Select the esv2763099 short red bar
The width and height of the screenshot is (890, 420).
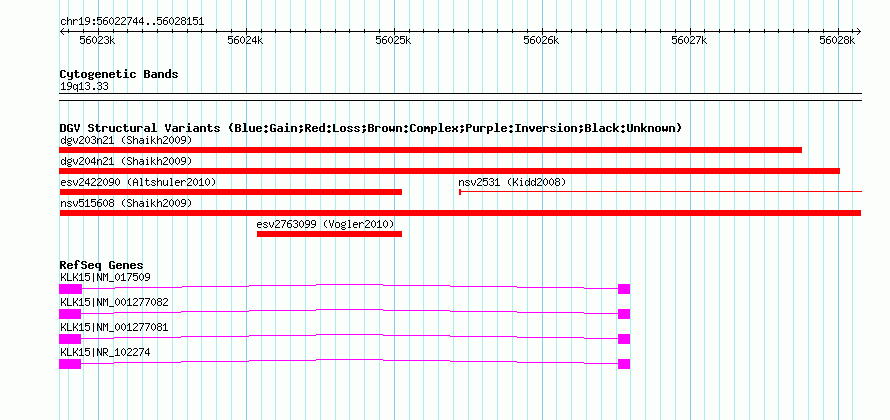329,234
